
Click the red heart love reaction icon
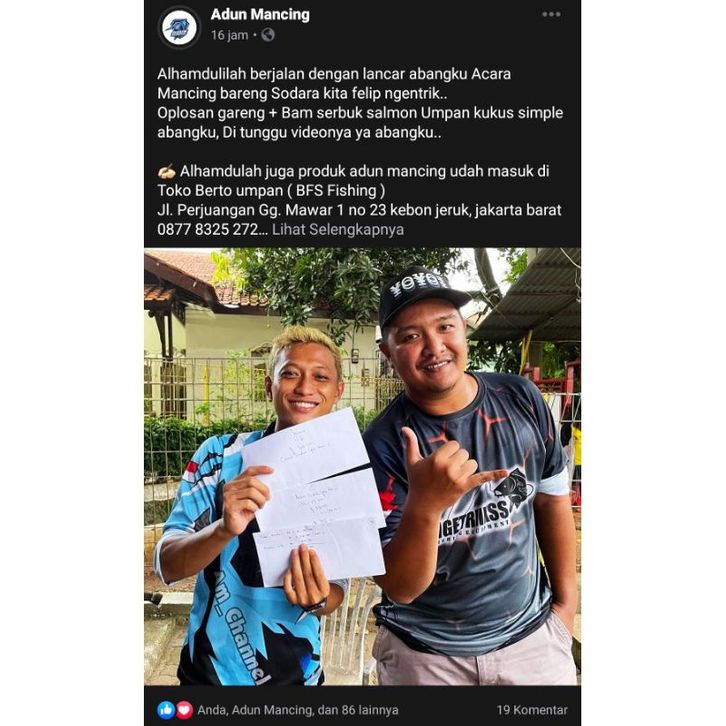pos(184,709)
